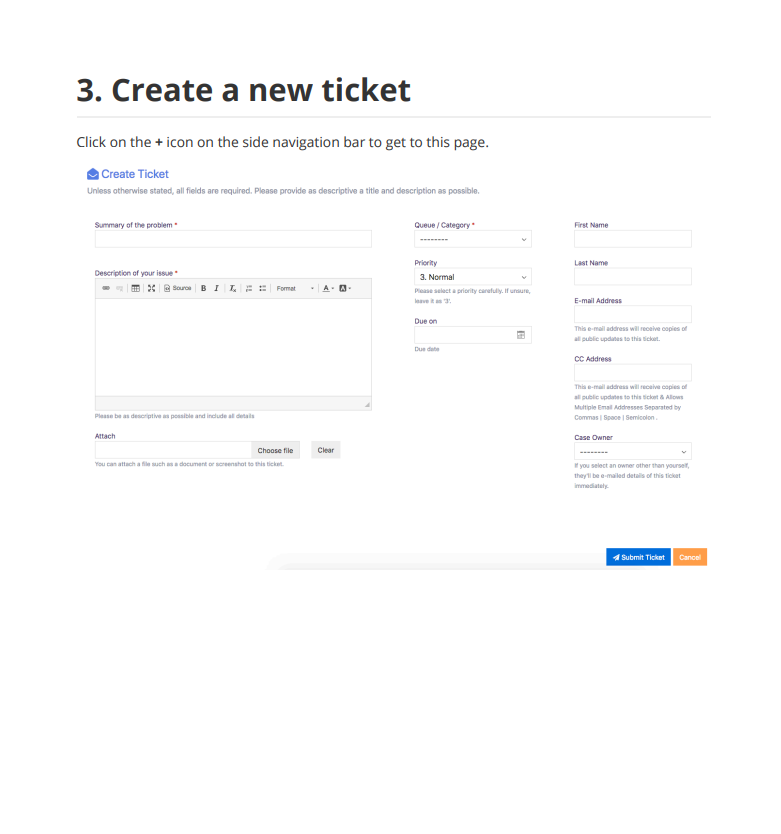Insert a numbered list

(x=248, y=288)
